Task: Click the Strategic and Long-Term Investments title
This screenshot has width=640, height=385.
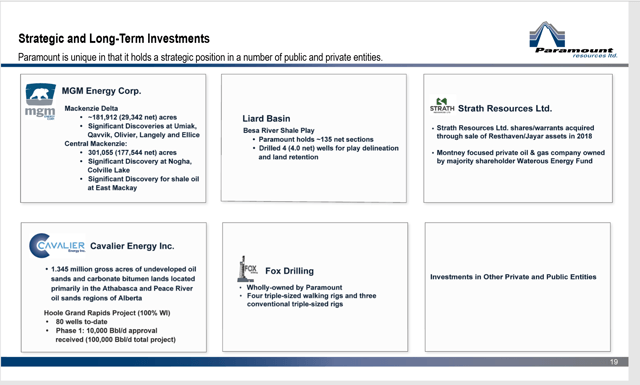Action: [114, 38]
